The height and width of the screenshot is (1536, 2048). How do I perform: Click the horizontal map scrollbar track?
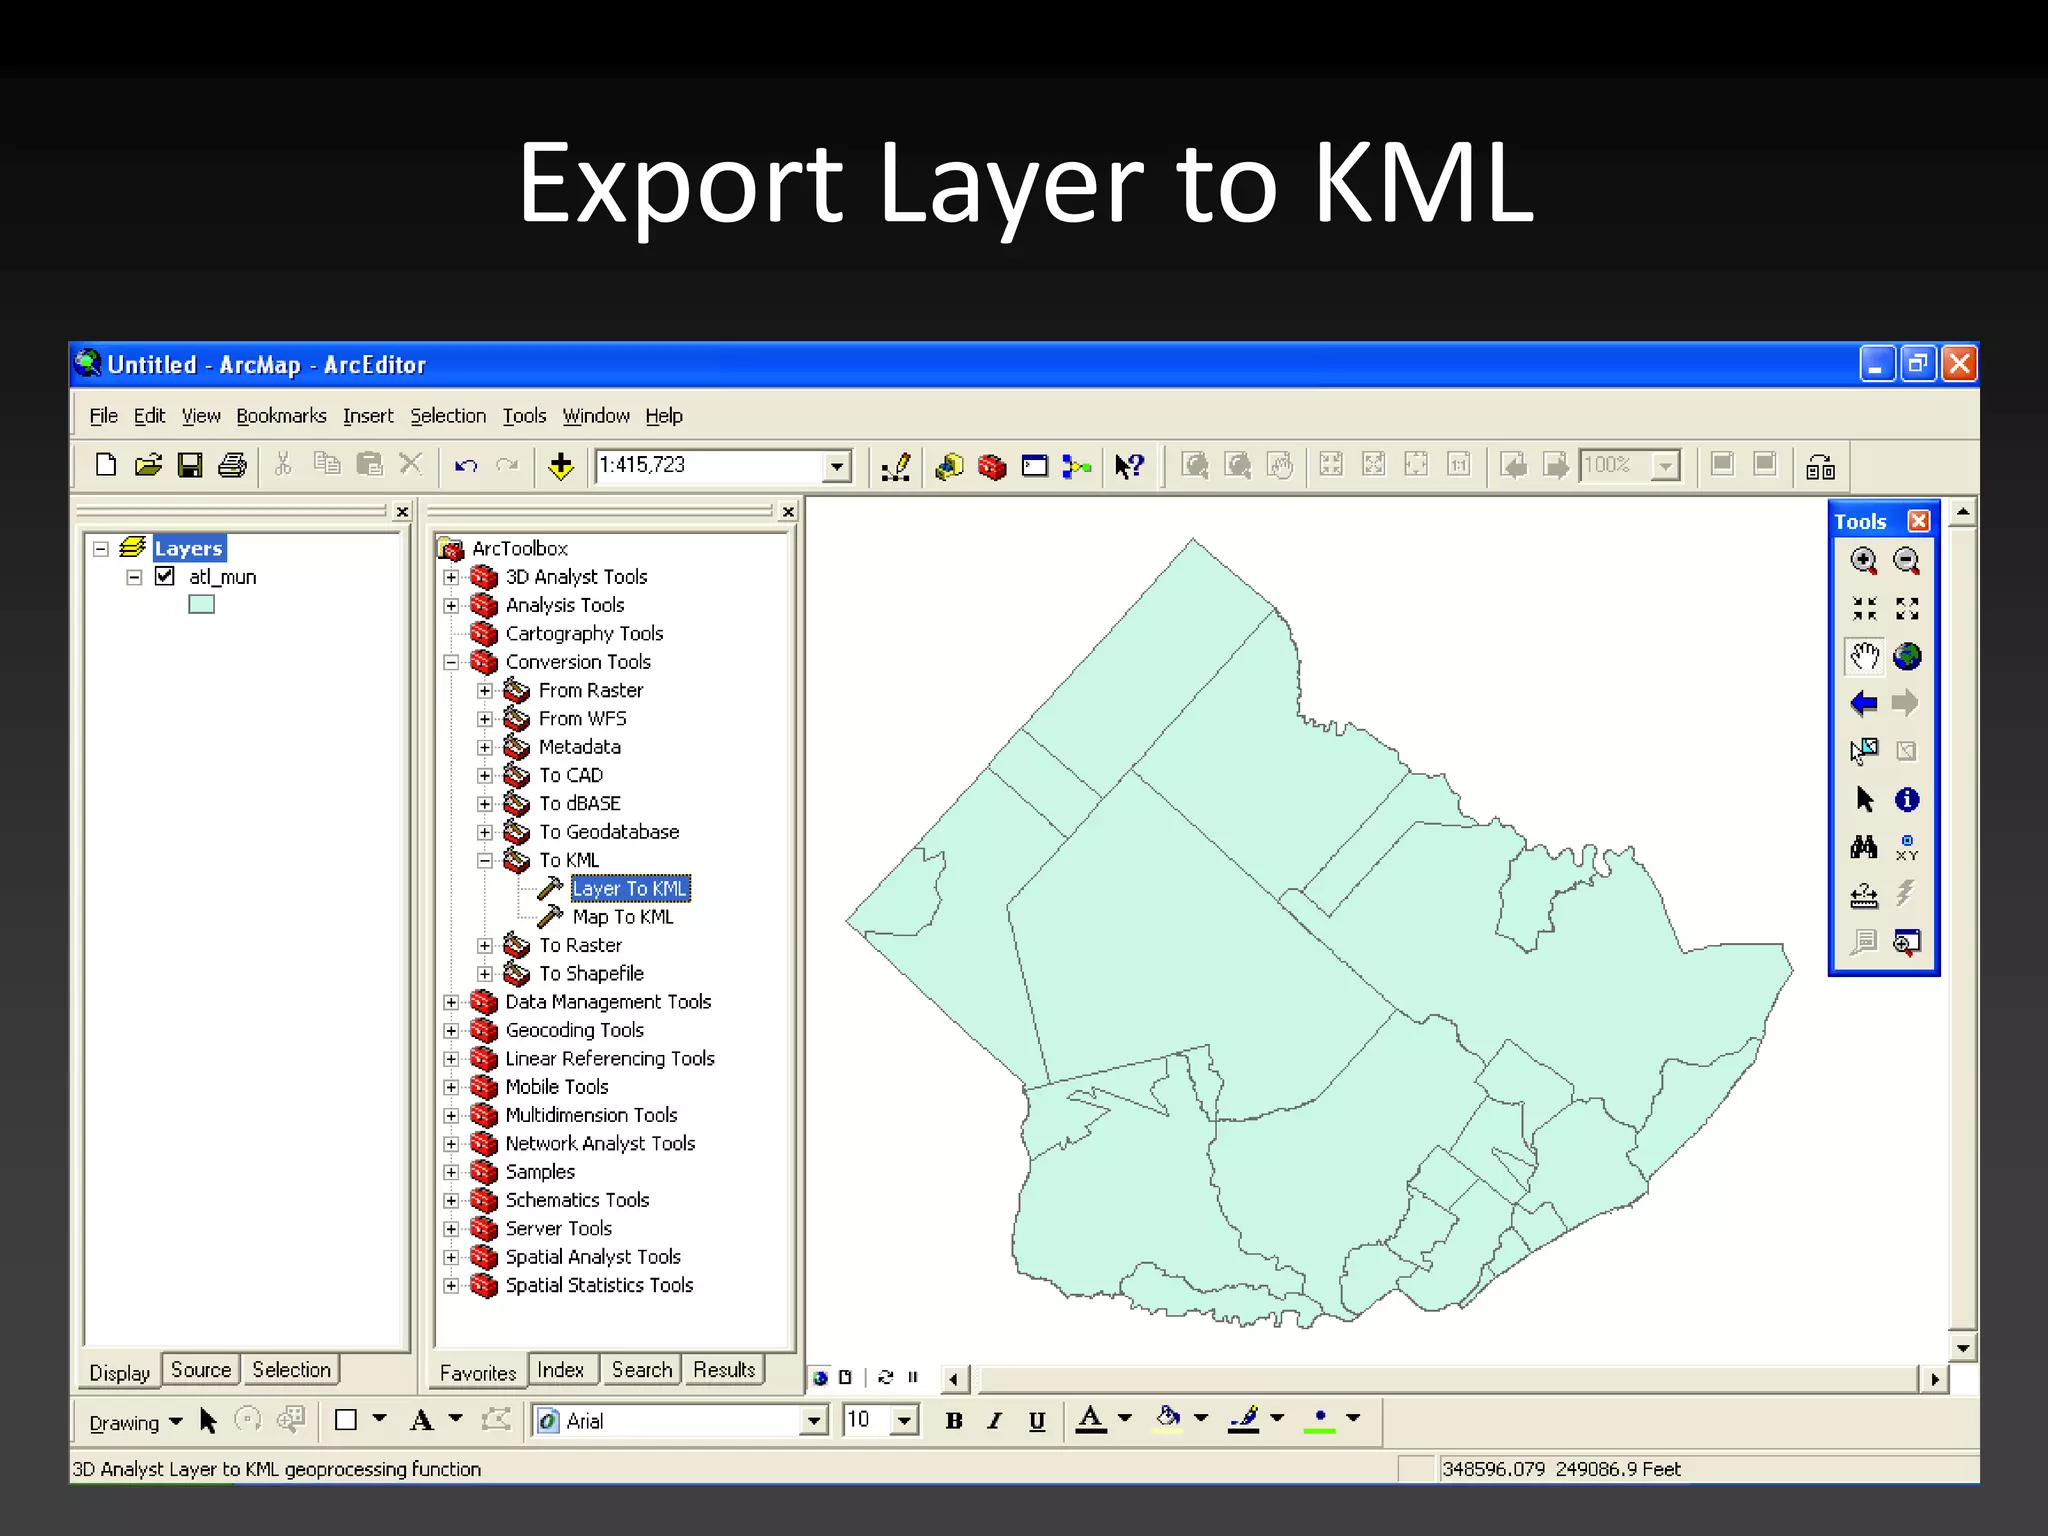click(1447, 1379)
